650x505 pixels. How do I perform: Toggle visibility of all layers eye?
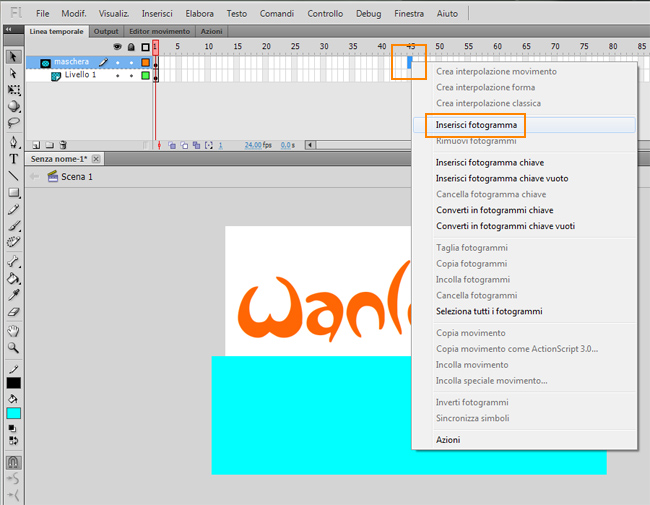[117, 47]
